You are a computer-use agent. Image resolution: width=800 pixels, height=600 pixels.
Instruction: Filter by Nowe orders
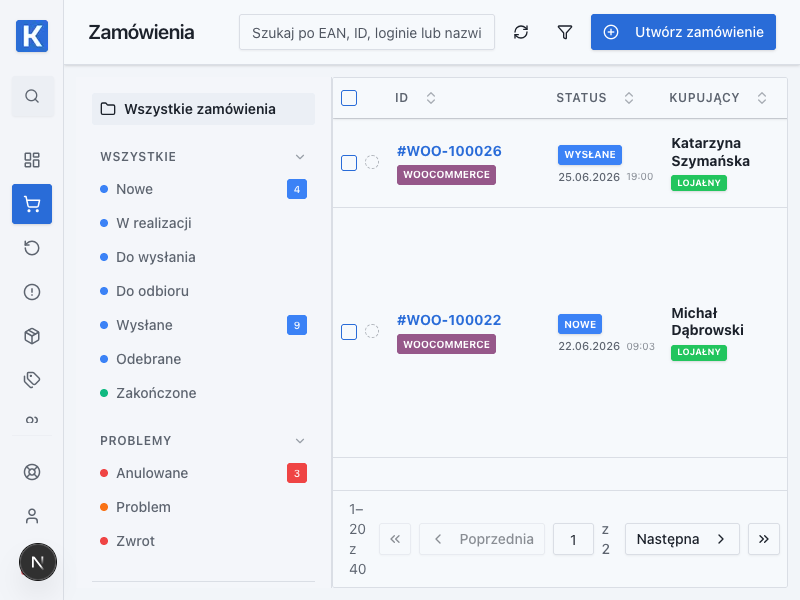[204, 189]
